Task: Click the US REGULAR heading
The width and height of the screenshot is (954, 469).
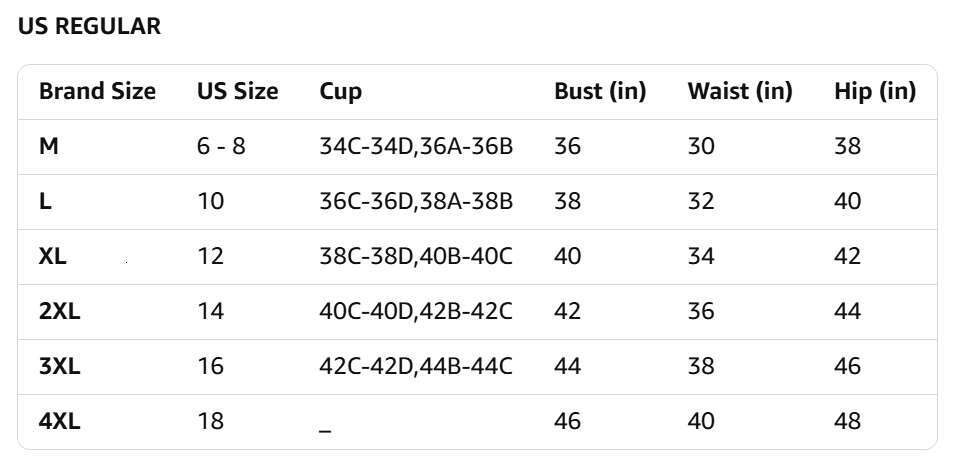Action: tap(89, 27)
